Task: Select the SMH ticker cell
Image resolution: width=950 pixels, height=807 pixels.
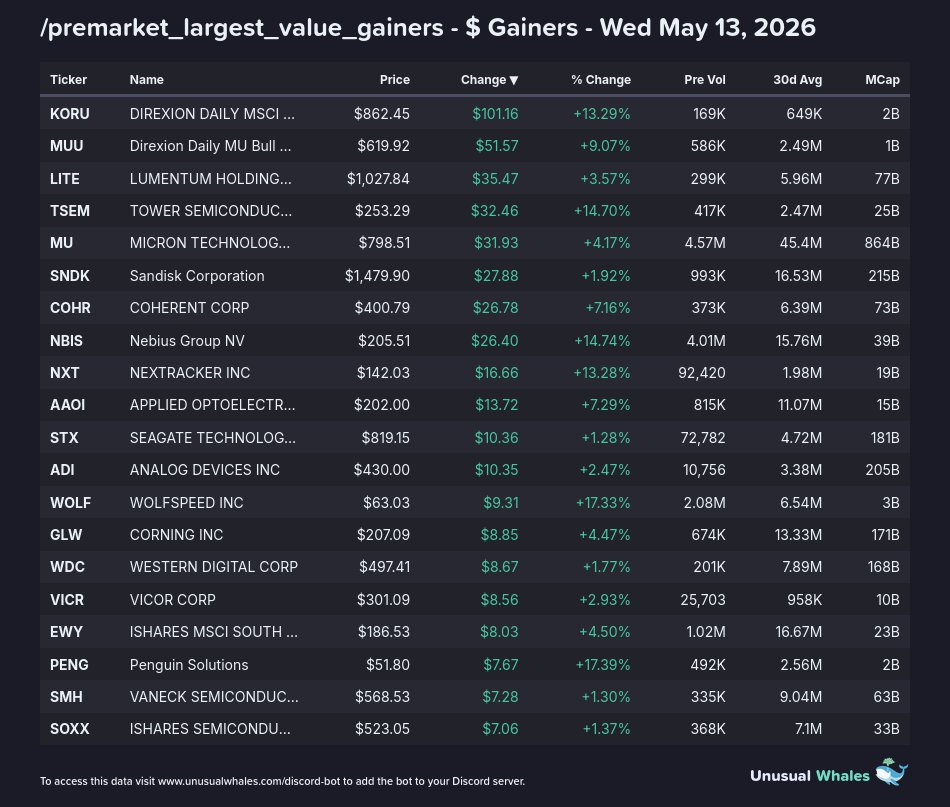Action: tap(66, 697)
